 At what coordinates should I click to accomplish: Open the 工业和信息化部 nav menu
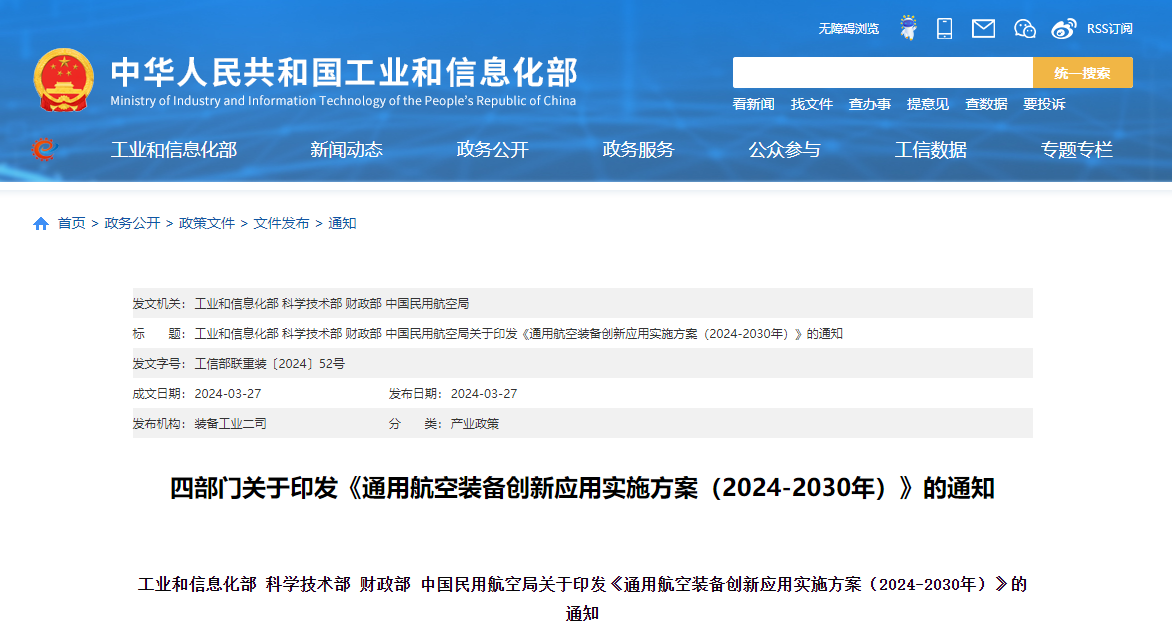[174, 150]
